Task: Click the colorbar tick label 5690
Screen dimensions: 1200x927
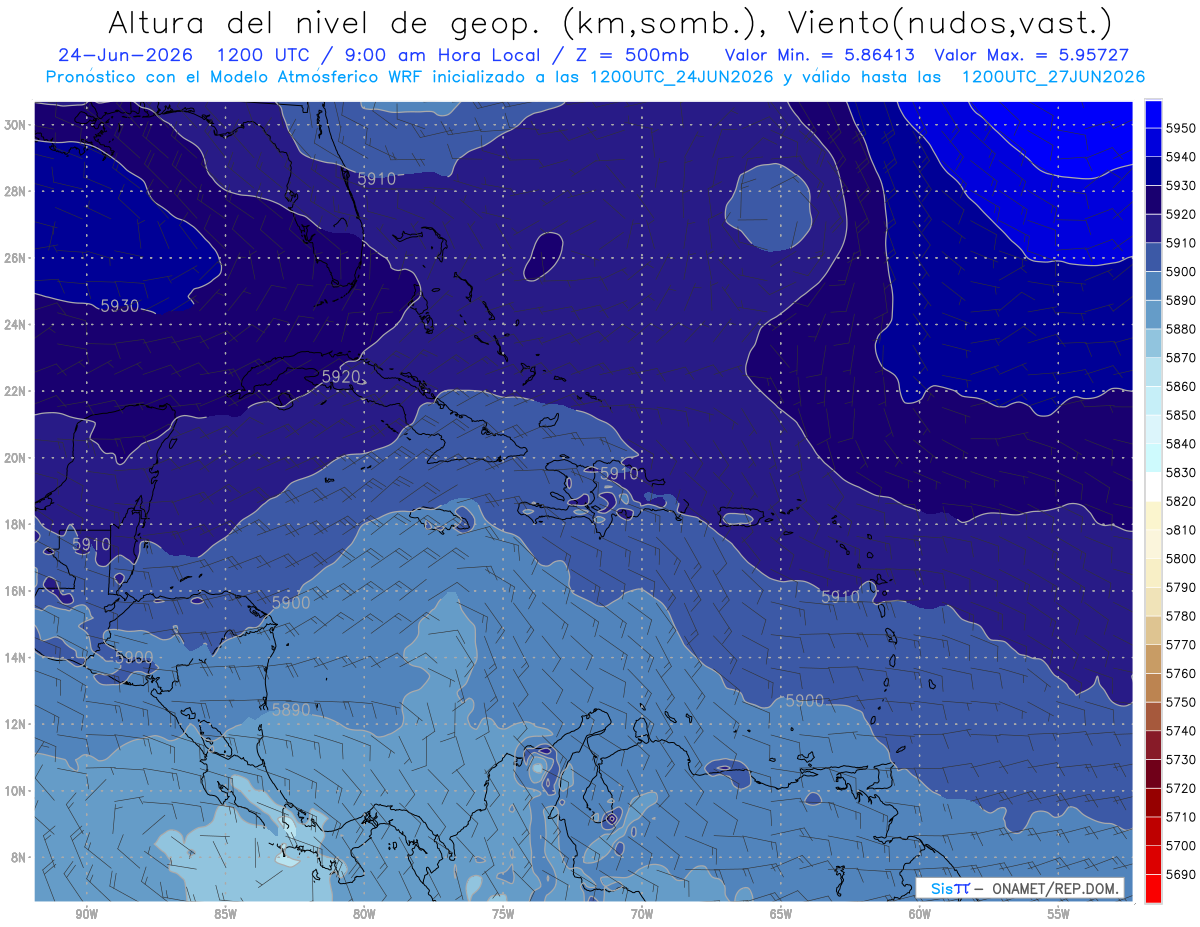Action: coord(1180,874)
